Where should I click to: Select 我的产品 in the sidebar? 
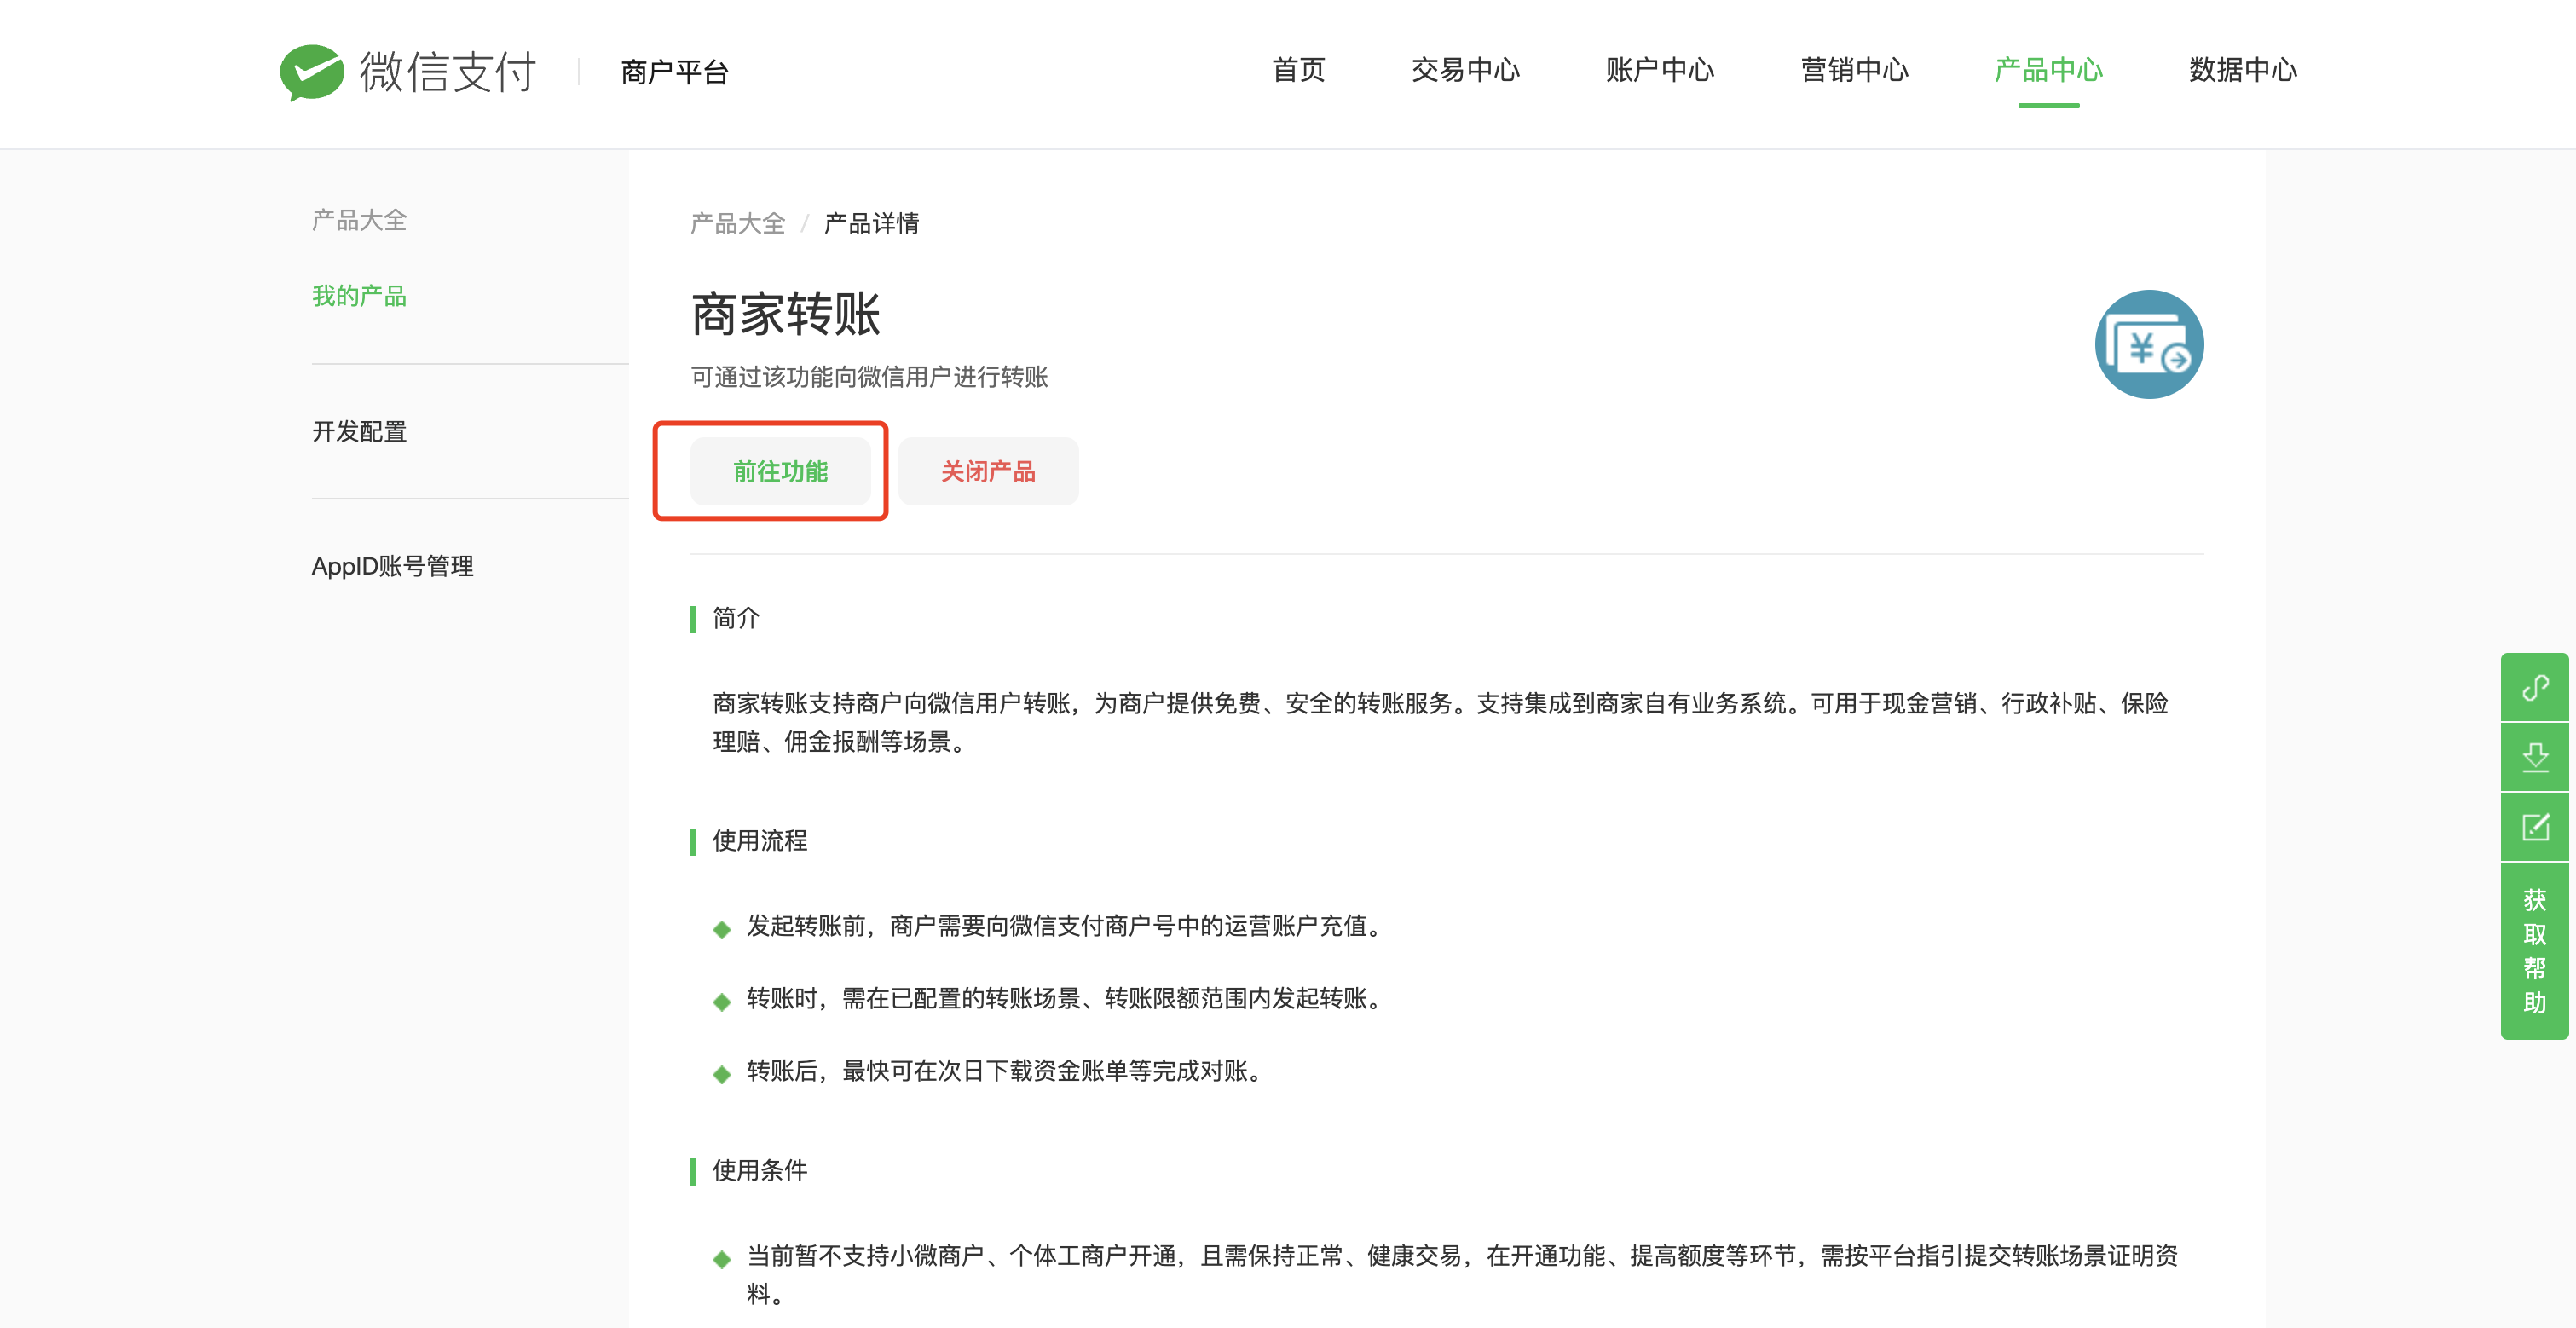click(x=359, y=296)
